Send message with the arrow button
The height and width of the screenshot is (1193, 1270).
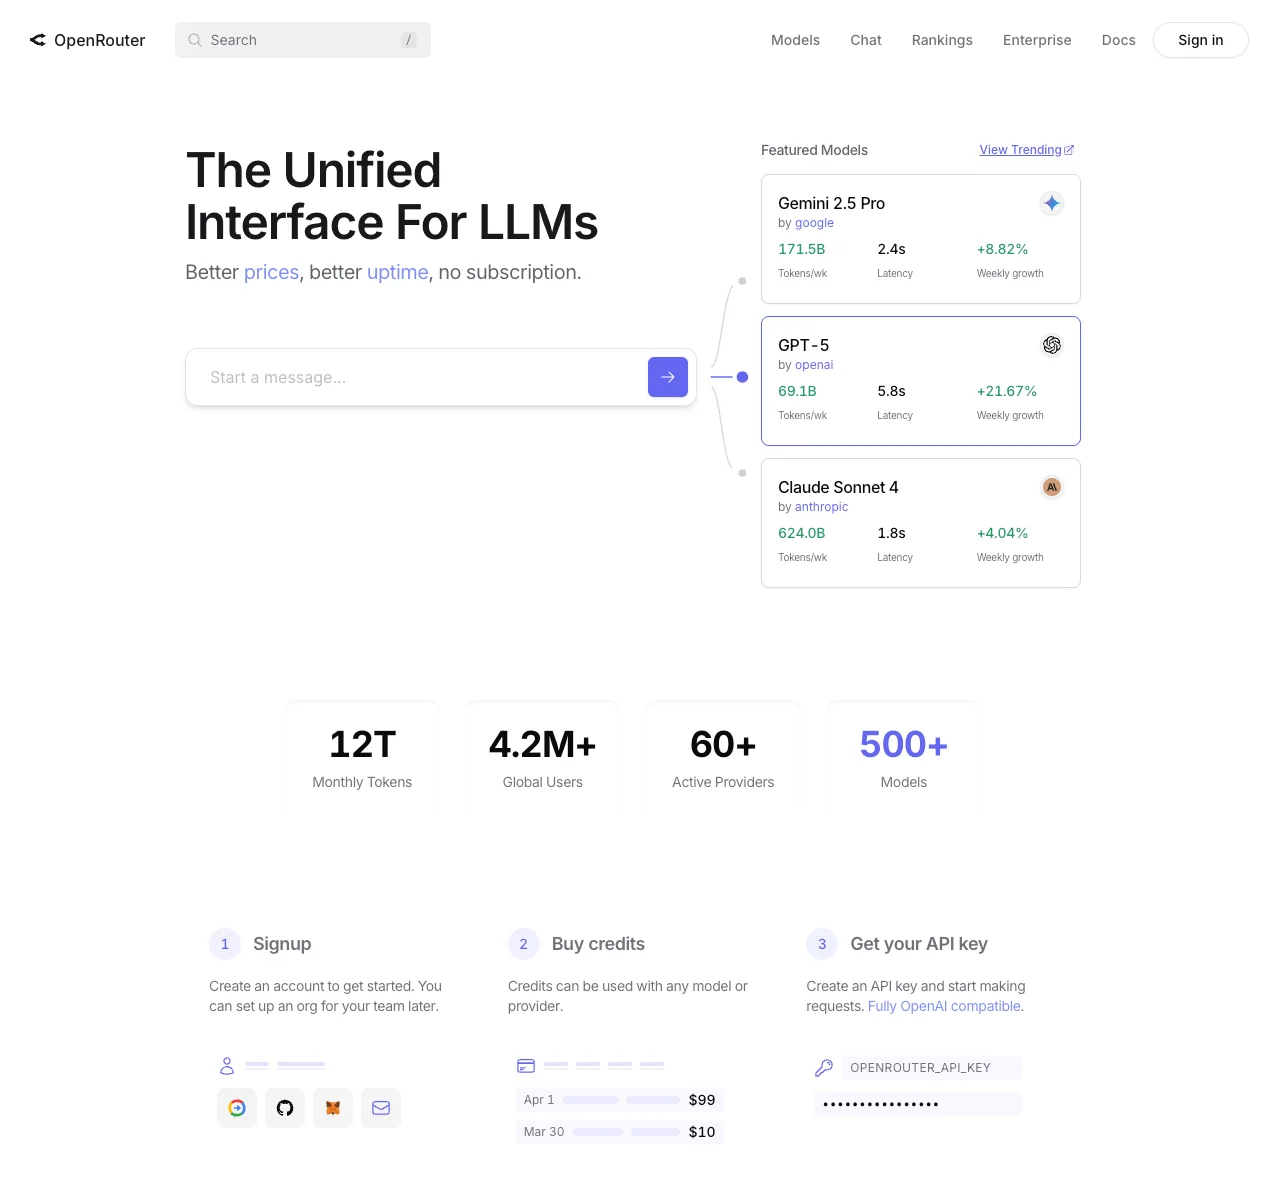tap(668, 377)
